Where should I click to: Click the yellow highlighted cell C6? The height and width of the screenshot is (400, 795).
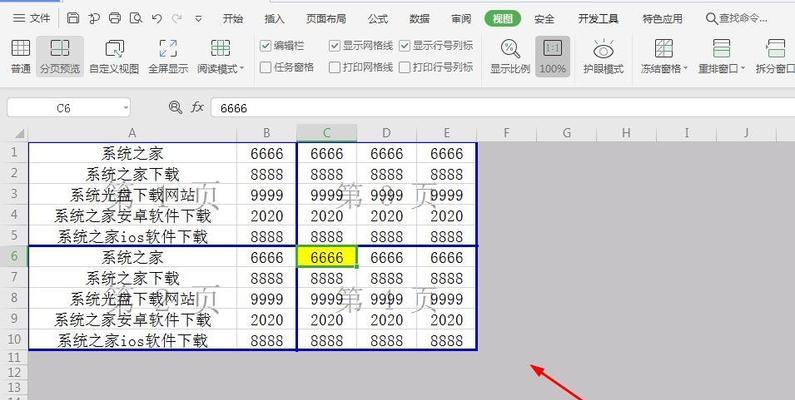pyautogui.click(x=327, y=257)
